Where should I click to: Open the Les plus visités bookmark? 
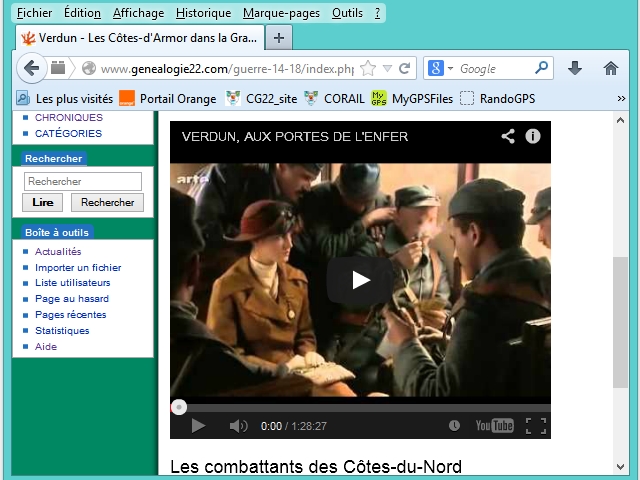click(x=64, y=99)
